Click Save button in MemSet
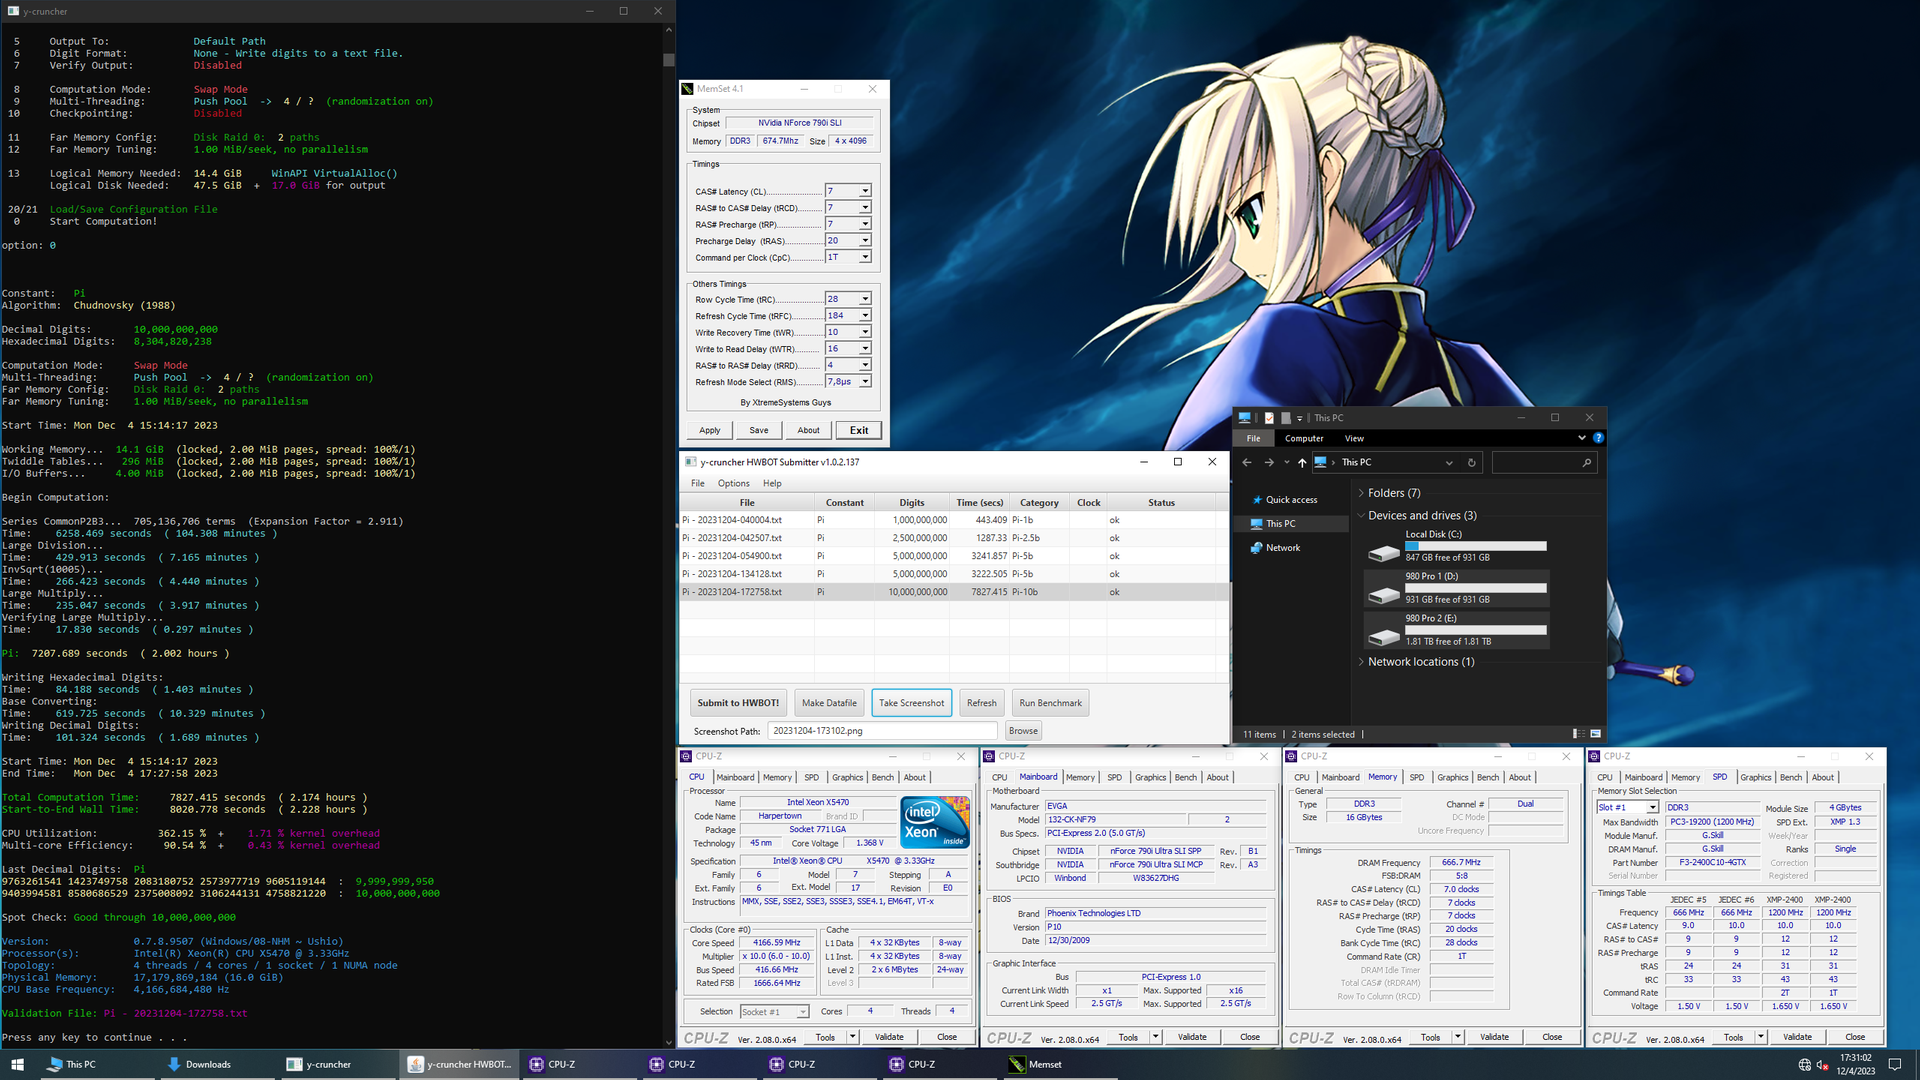This screenshot has height=1080, width=1920. [x=759, y=430]
